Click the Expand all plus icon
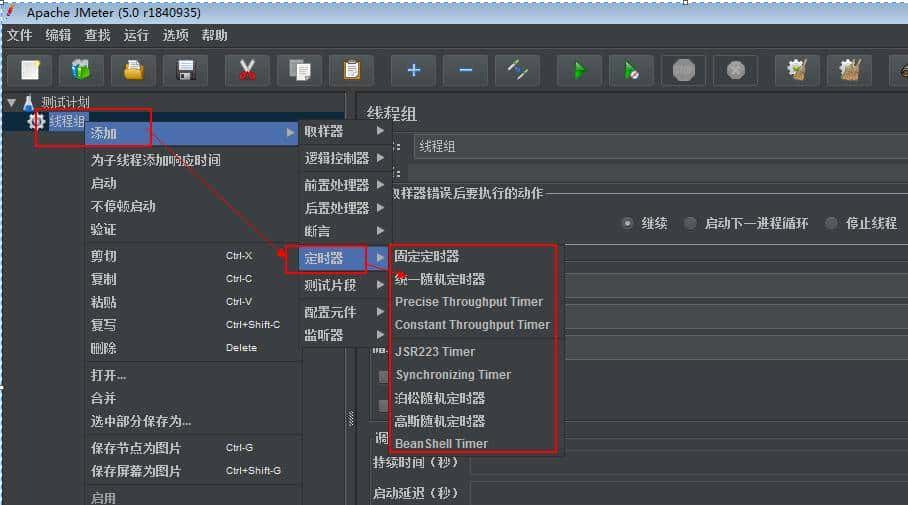 [413, 71]
